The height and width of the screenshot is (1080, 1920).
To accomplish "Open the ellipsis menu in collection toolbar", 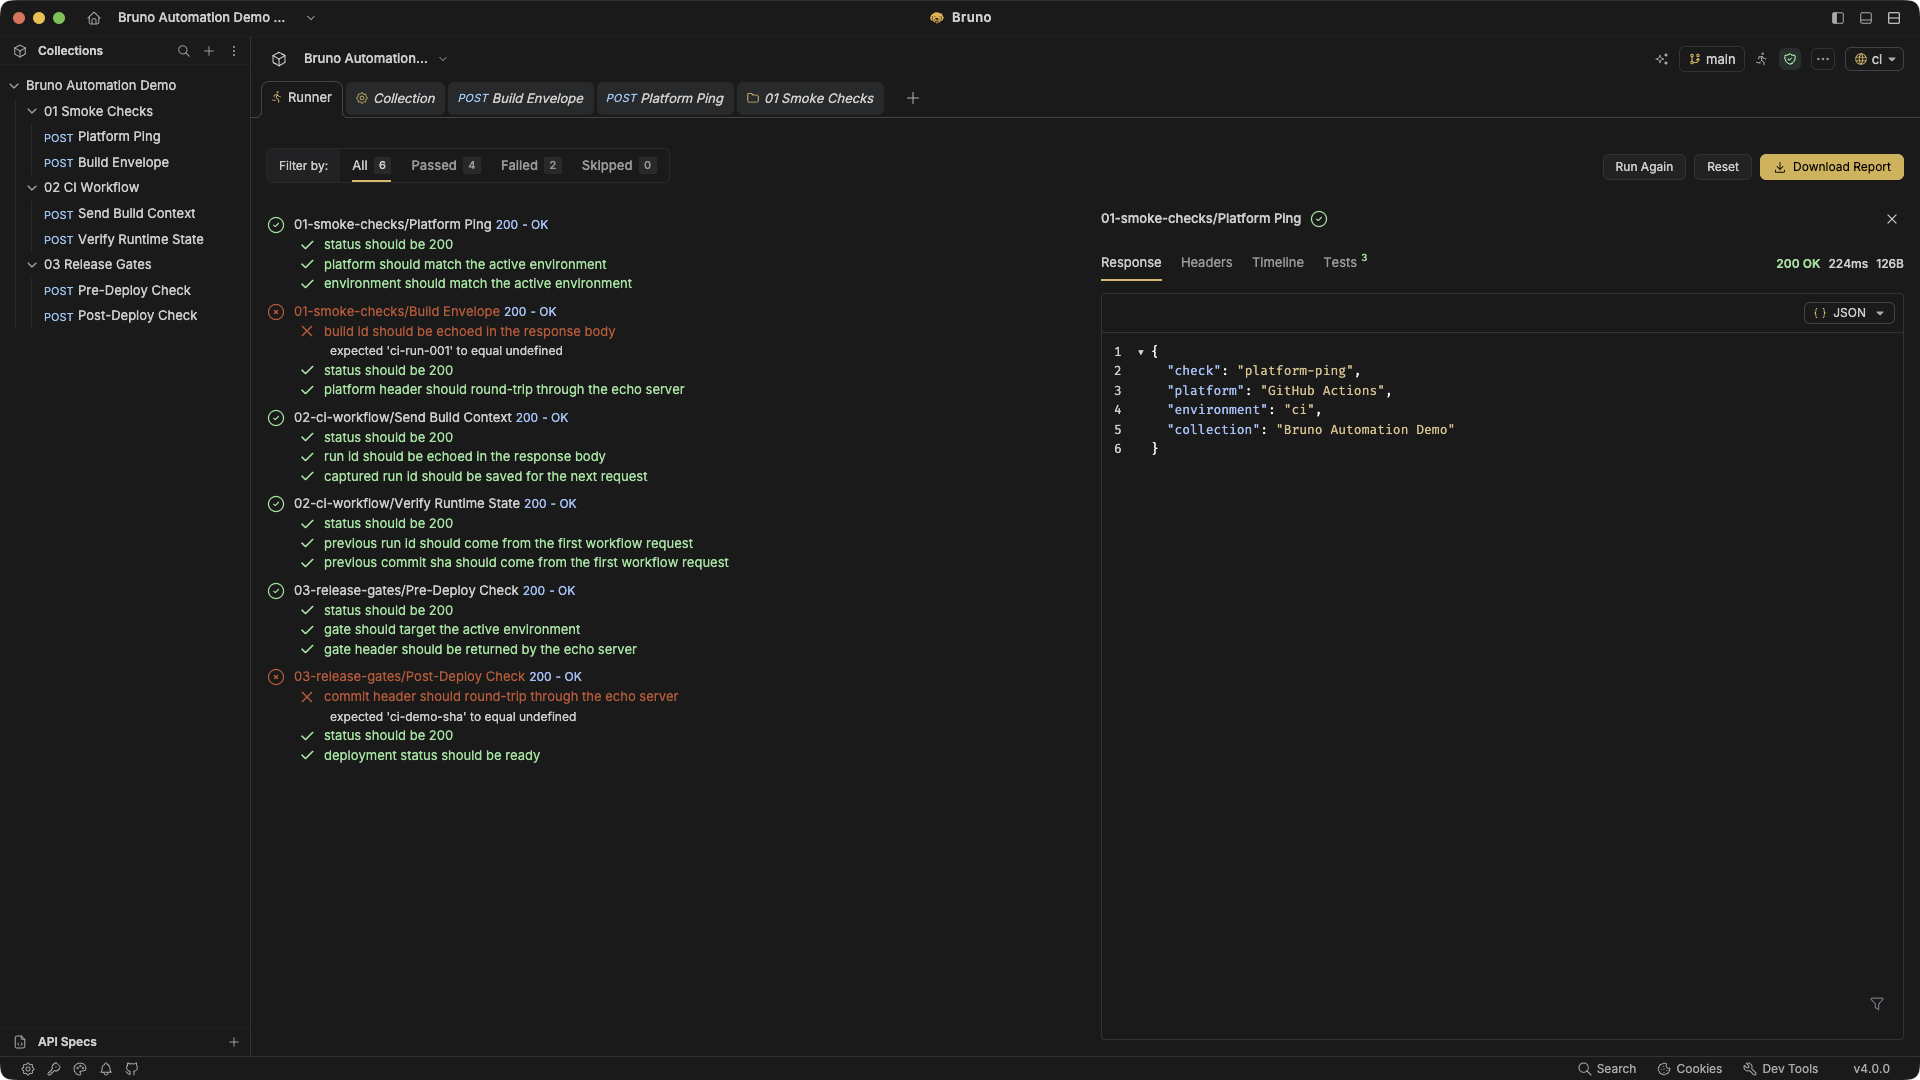I will pos(1823,59).
